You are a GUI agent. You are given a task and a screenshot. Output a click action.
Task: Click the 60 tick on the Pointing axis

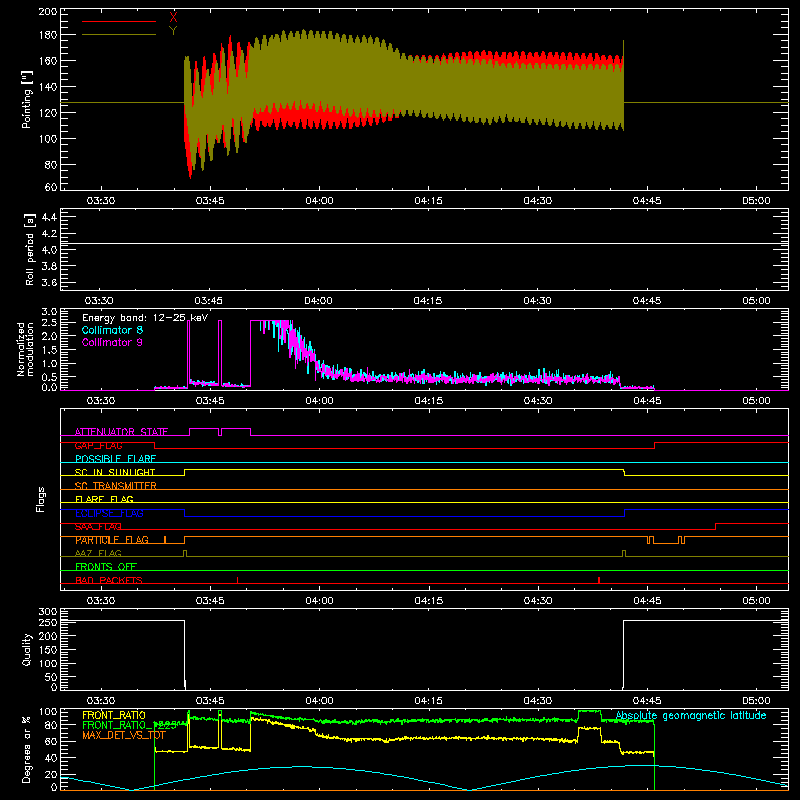click(51, 187)
